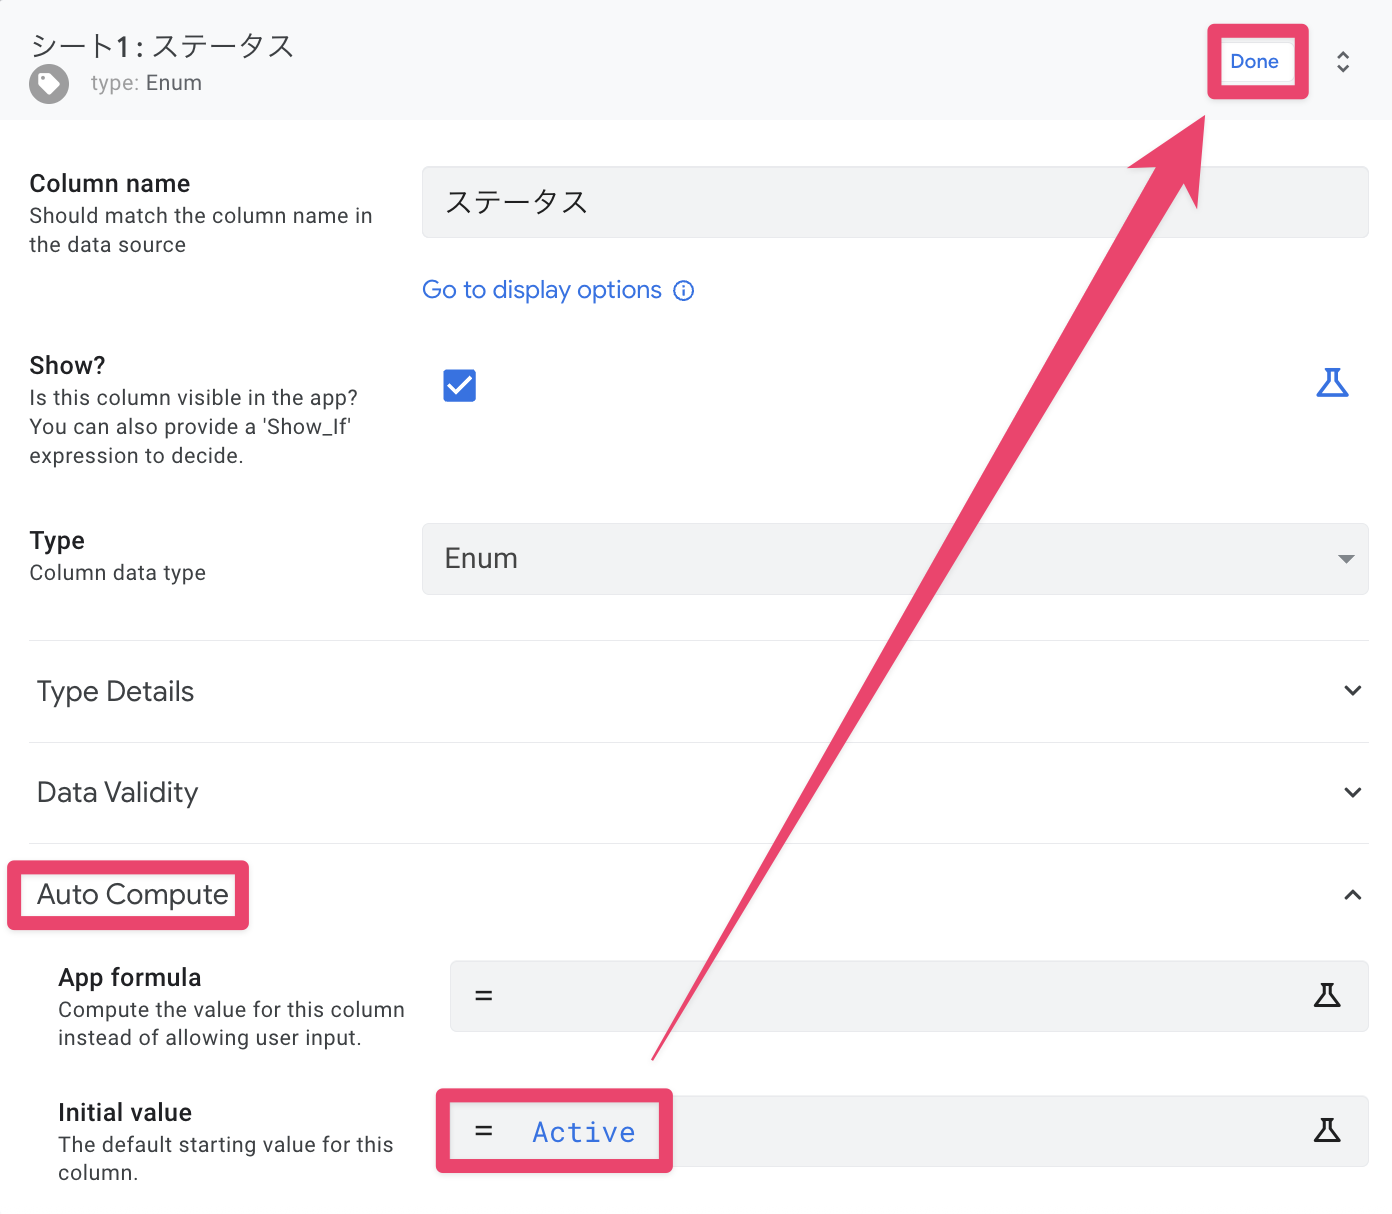The image size is (1392, 1214).
Task: Click the Done button
Action: [1254, 62]
